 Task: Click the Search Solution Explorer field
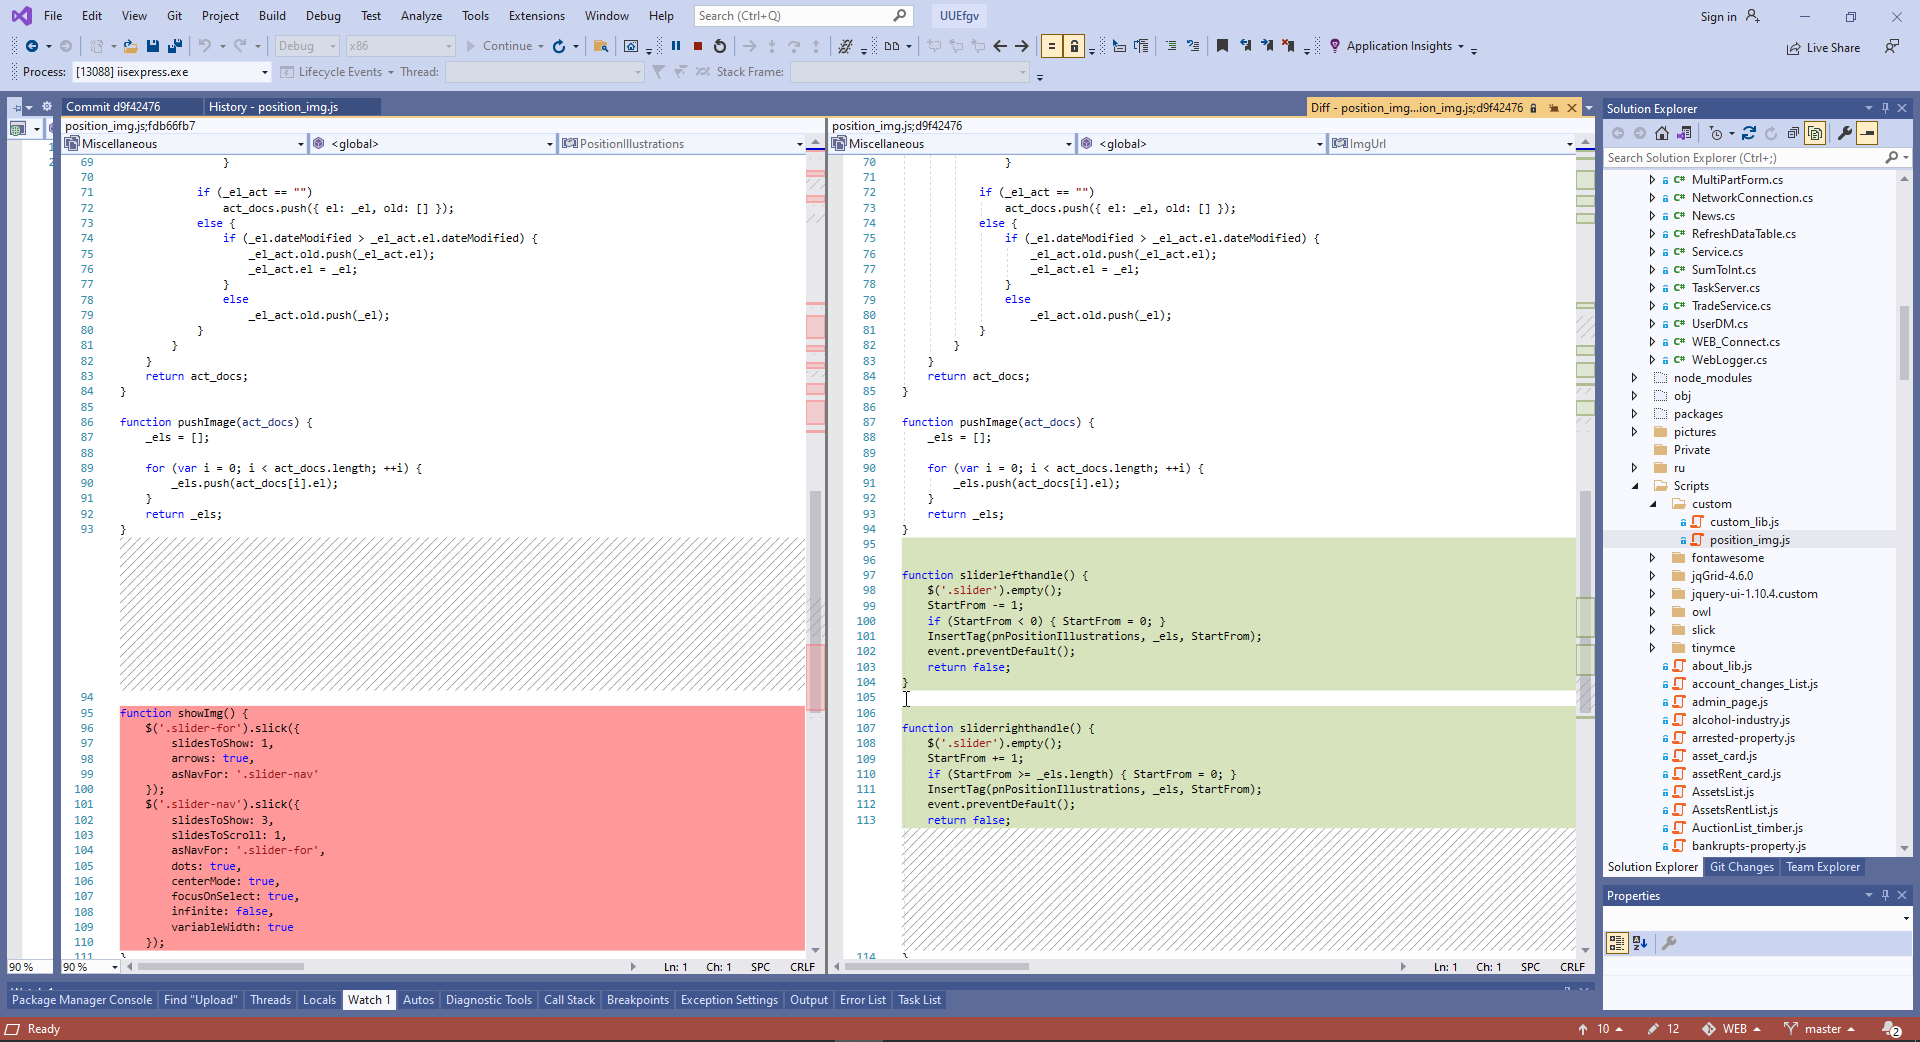(1743, 158)
